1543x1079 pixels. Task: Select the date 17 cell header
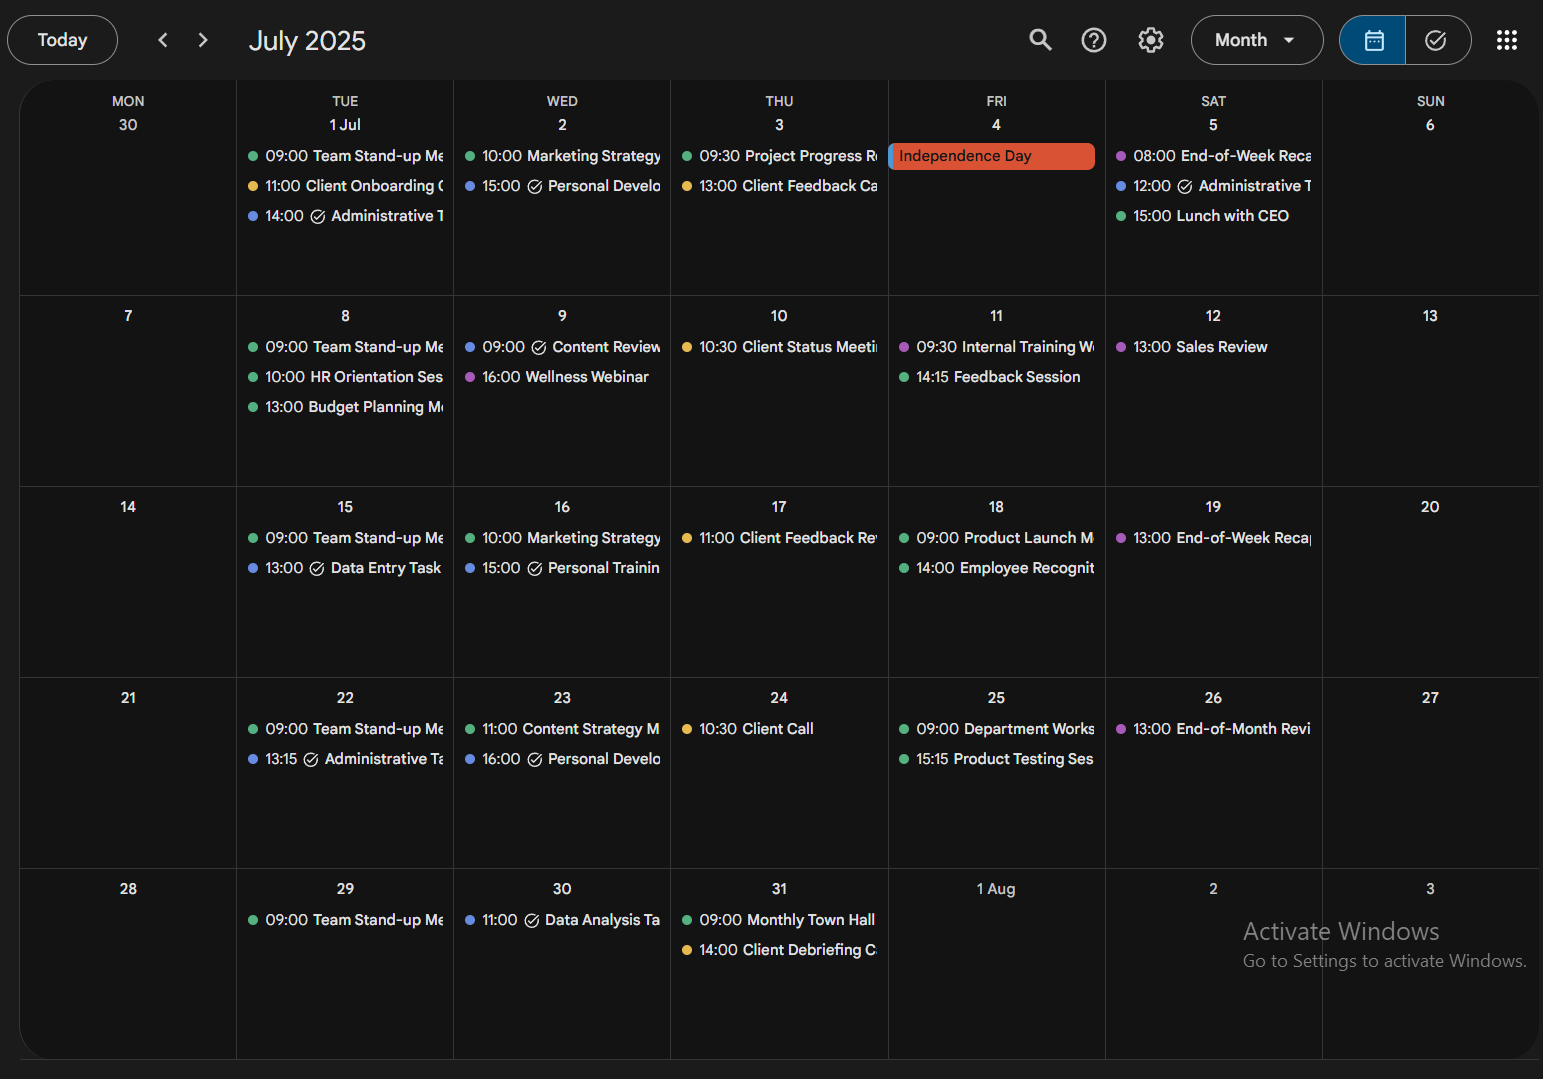click(779, 507)
